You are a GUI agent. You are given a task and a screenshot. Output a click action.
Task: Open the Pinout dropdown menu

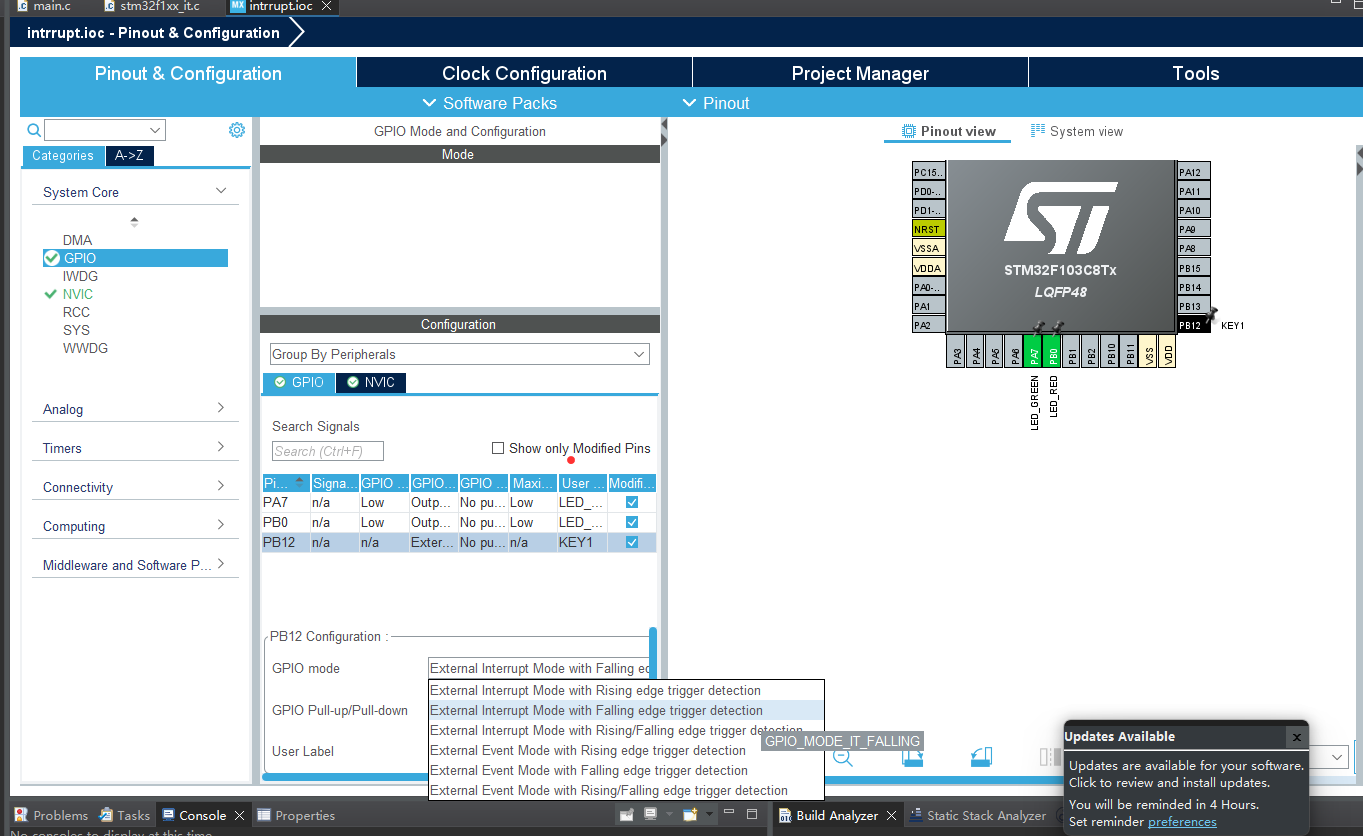(716, 103)
